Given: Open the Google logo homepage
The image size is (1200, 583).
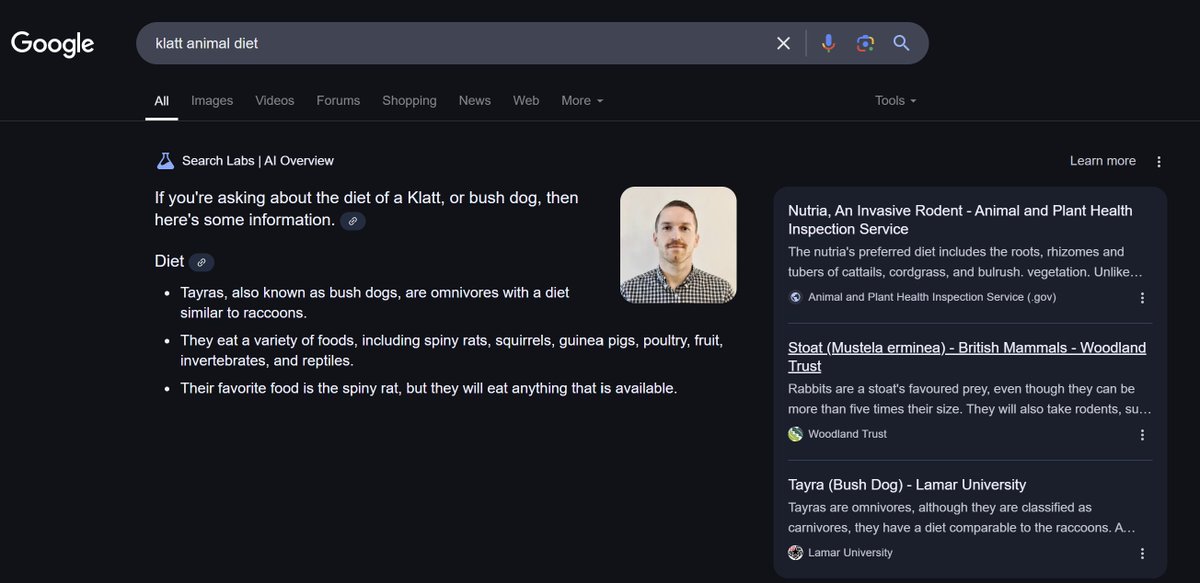Looking at the screenshot, I should (52, 43).
